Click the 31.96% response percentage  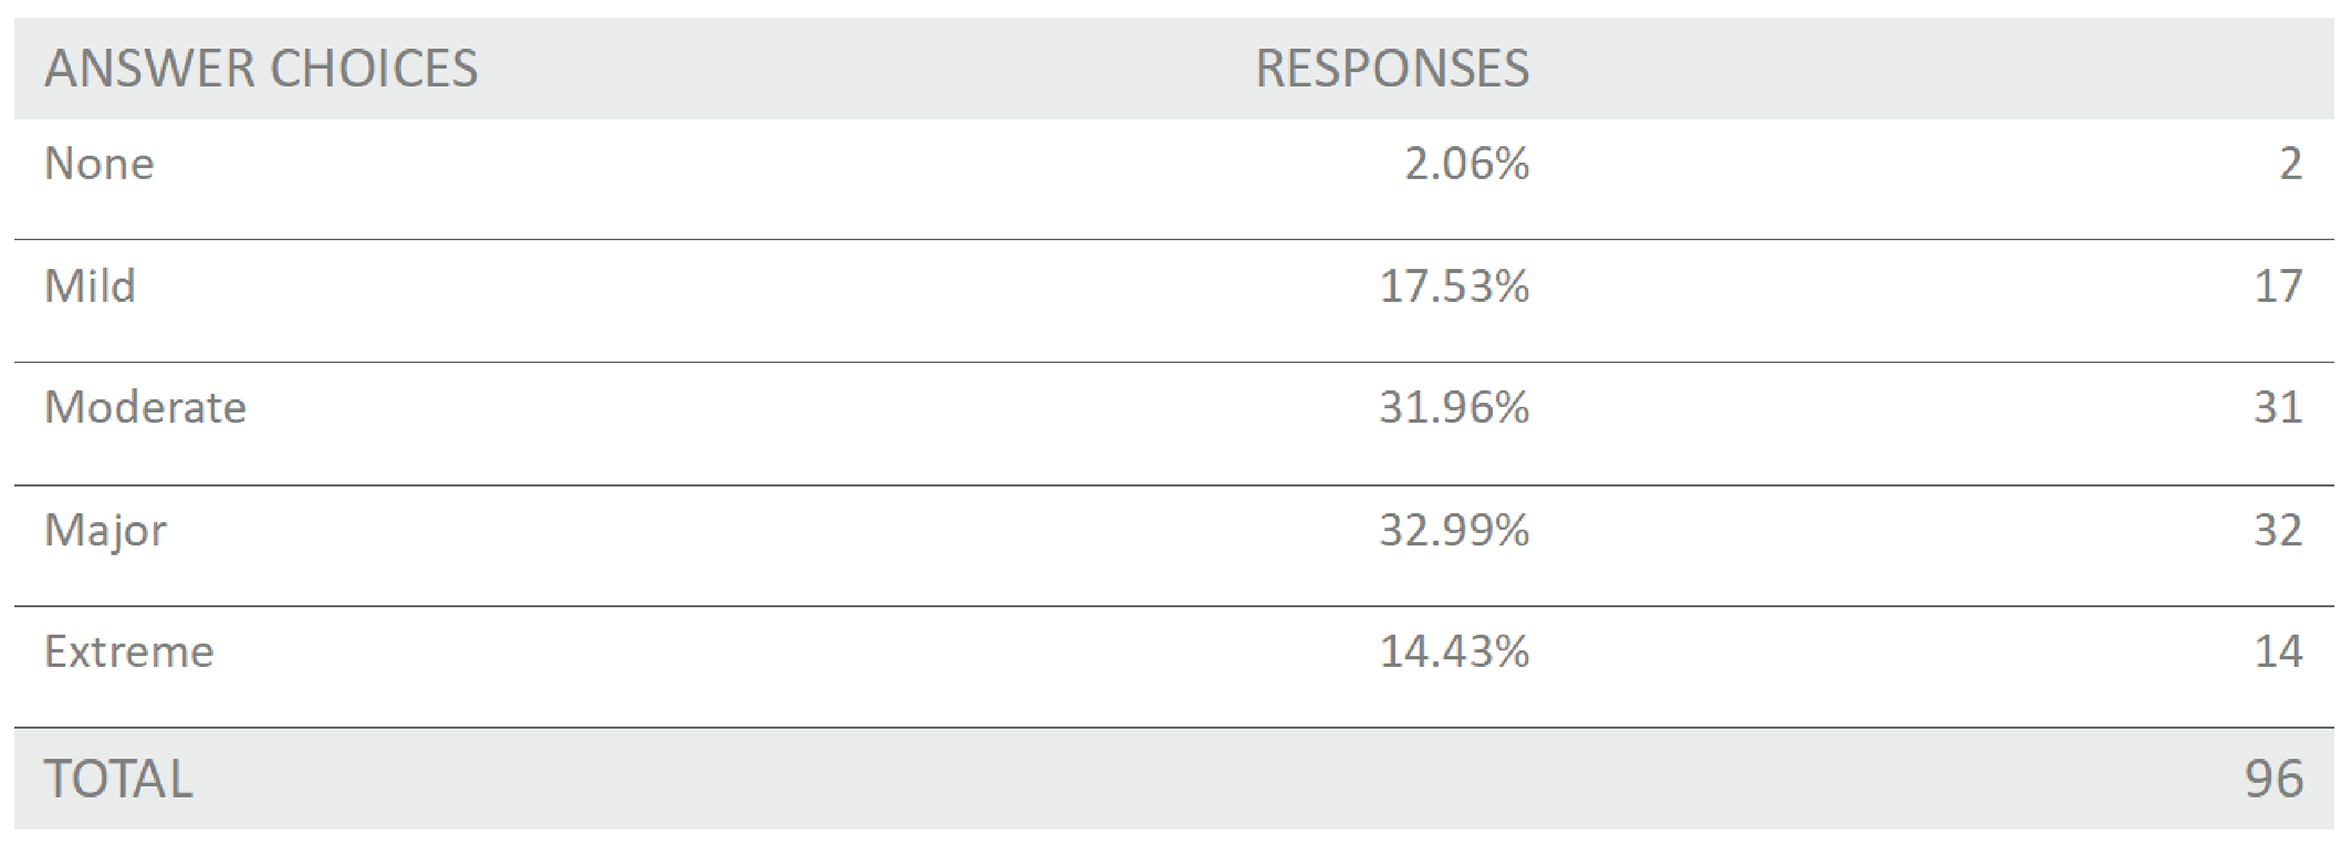[x=1454, y=408]
